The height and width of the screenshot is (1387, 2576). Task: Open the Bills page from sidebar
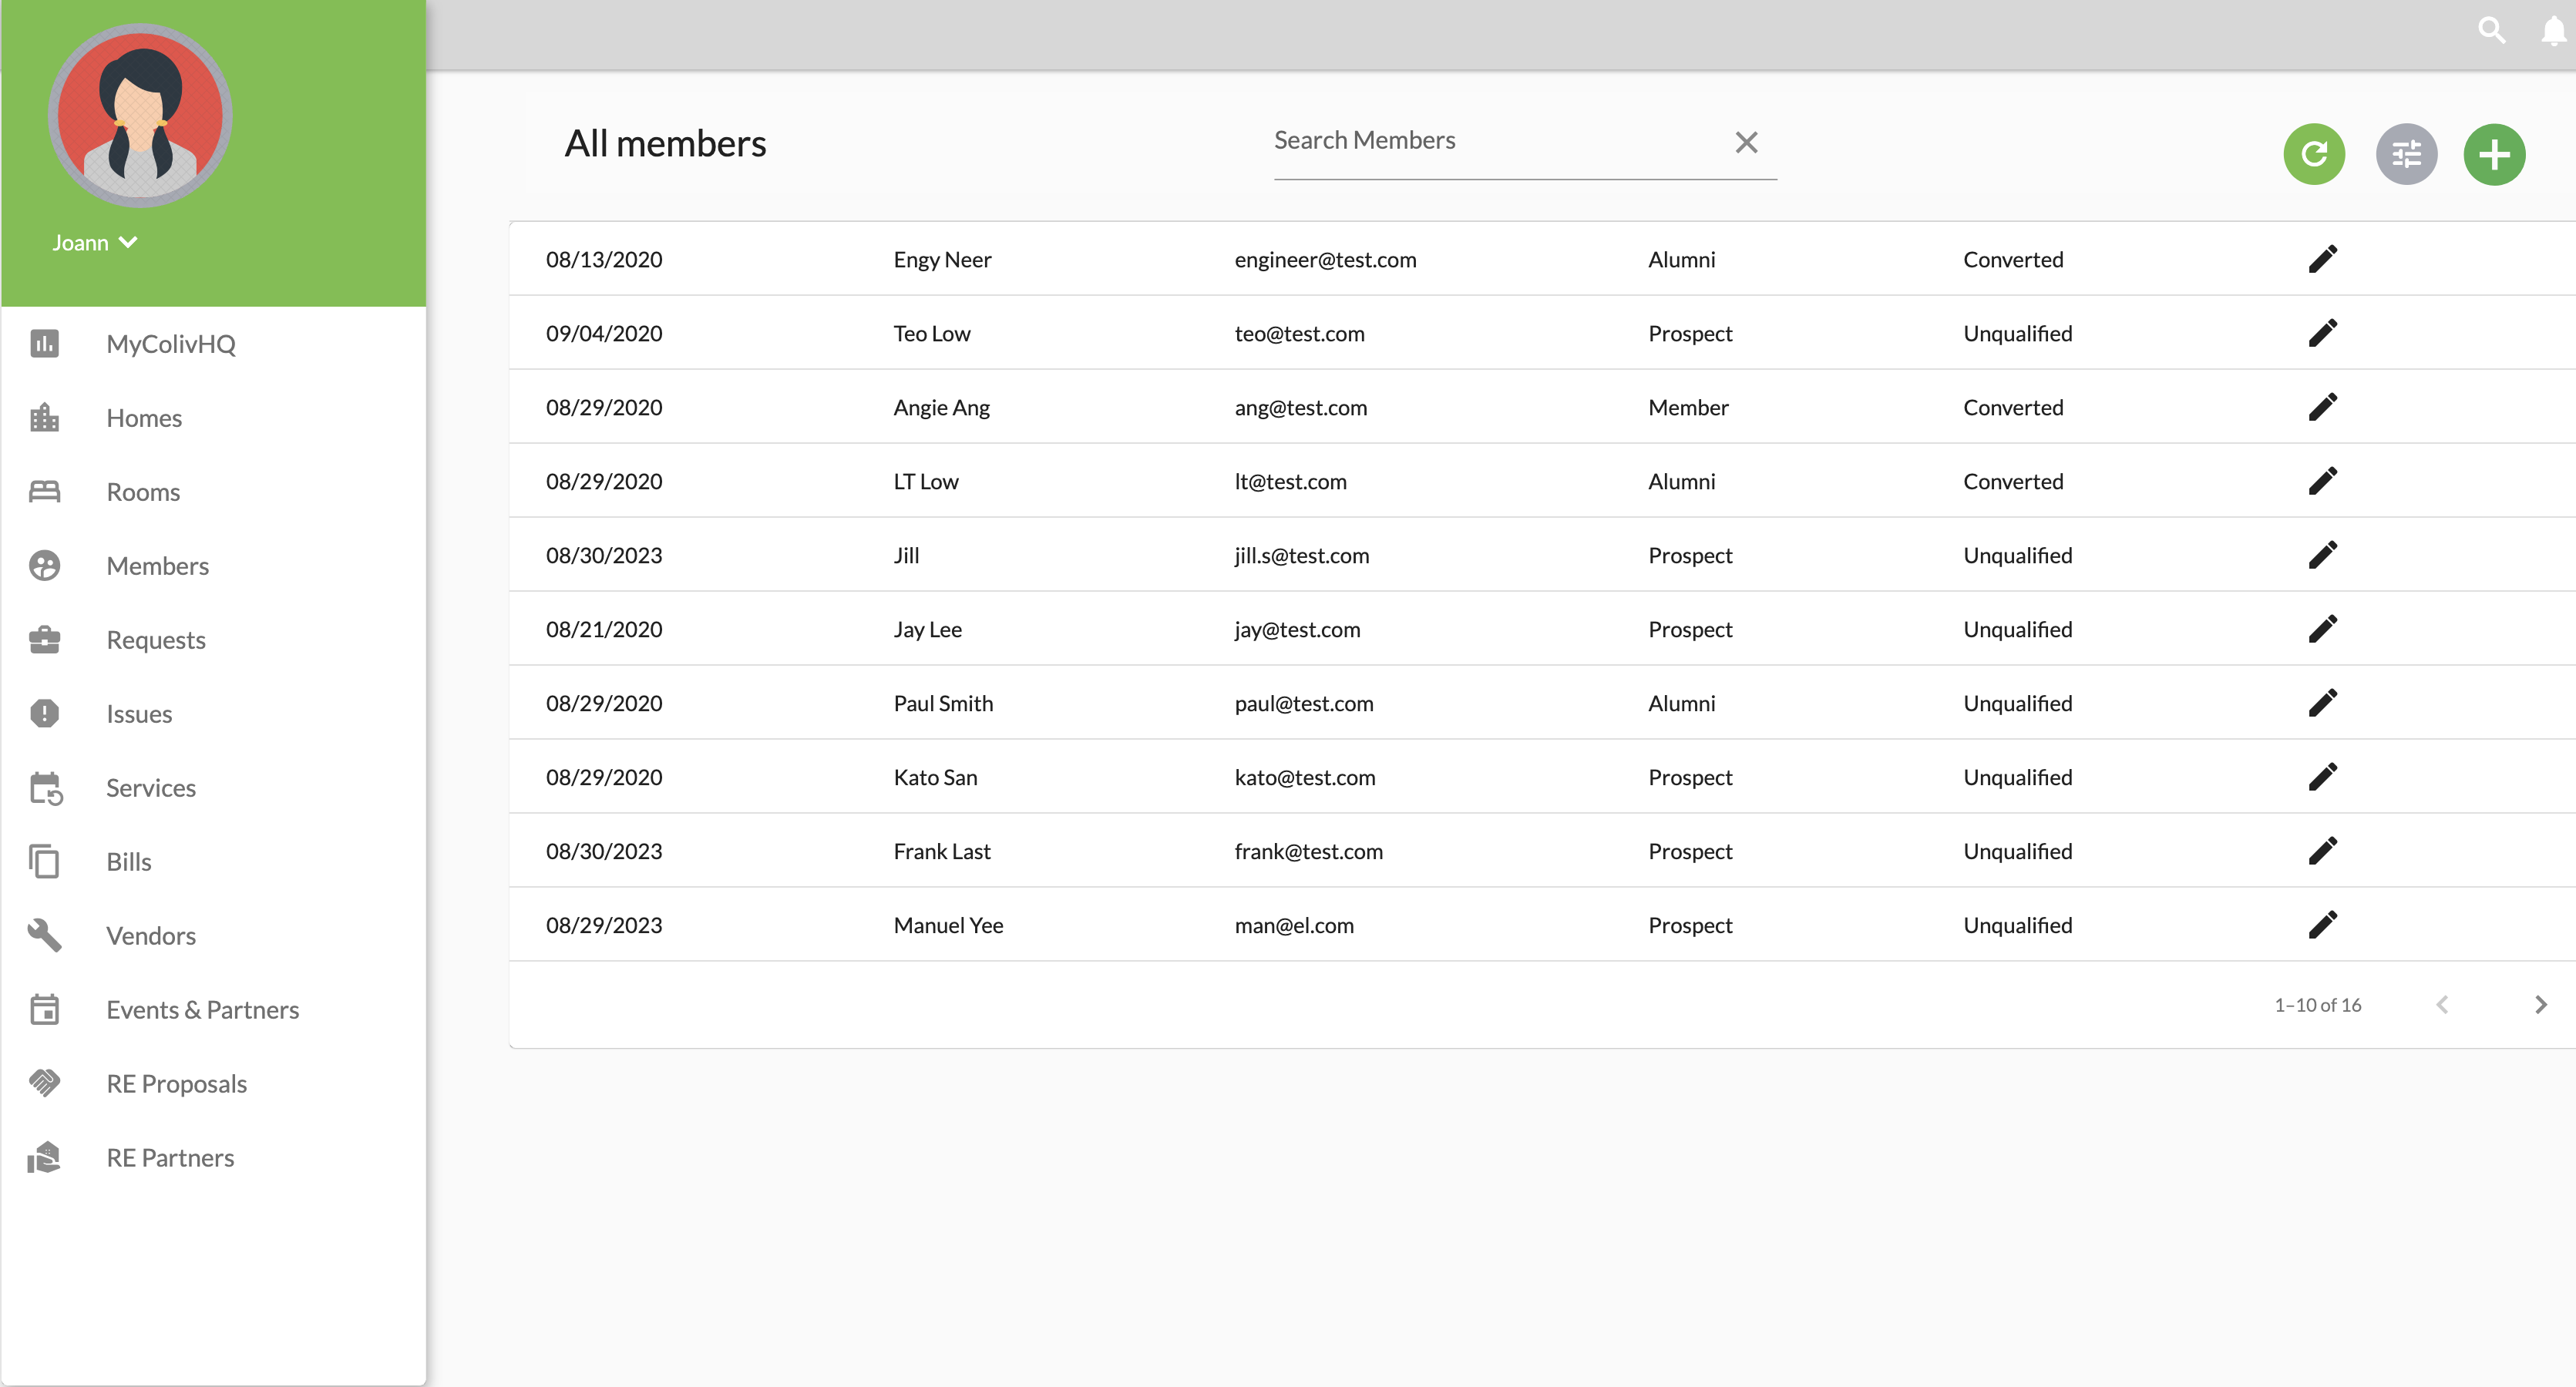(x=128, y=861)
